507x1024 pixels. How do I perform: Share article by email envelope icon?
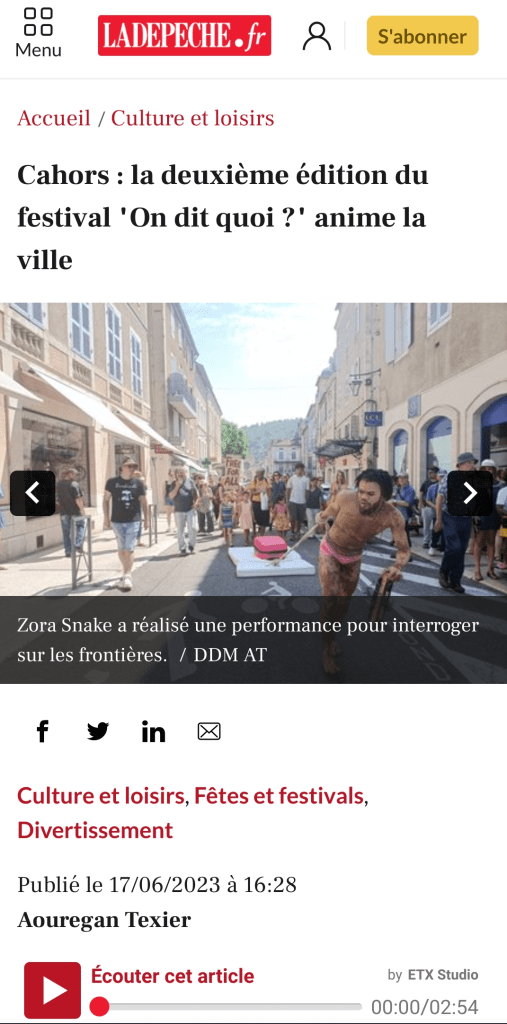click(x=209, y=731)
